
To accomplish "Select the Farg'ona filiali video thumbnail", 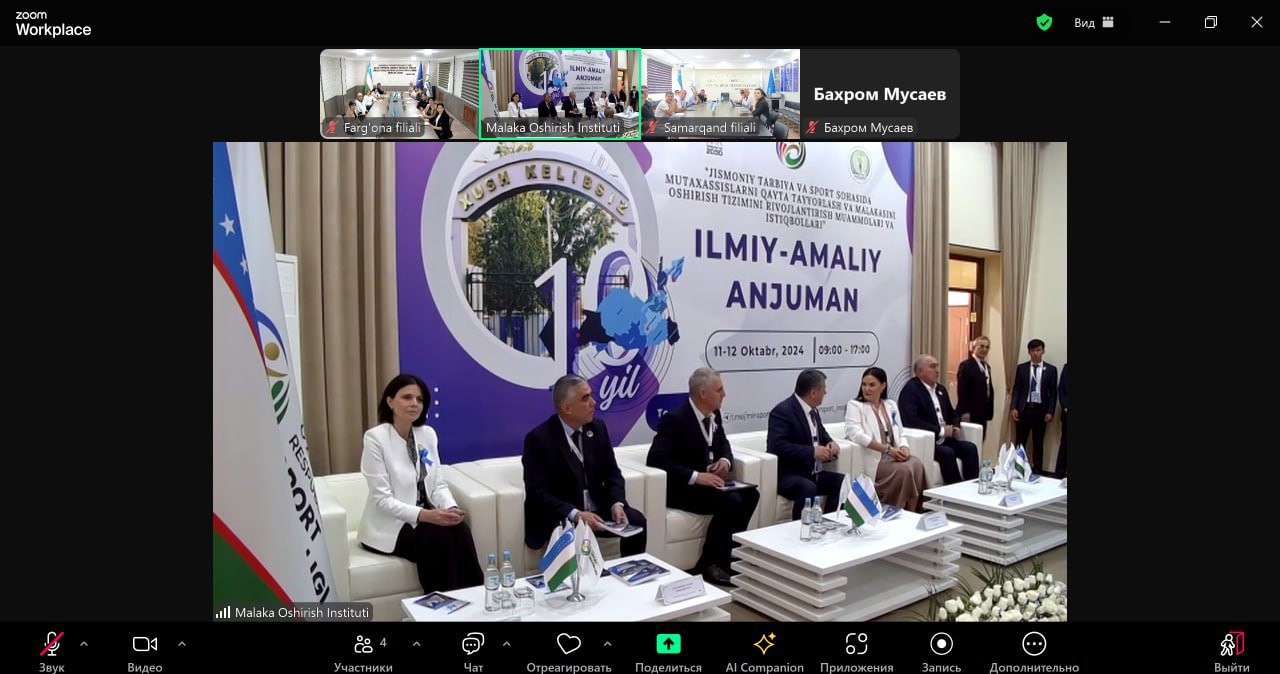I will tap(399, 94).
